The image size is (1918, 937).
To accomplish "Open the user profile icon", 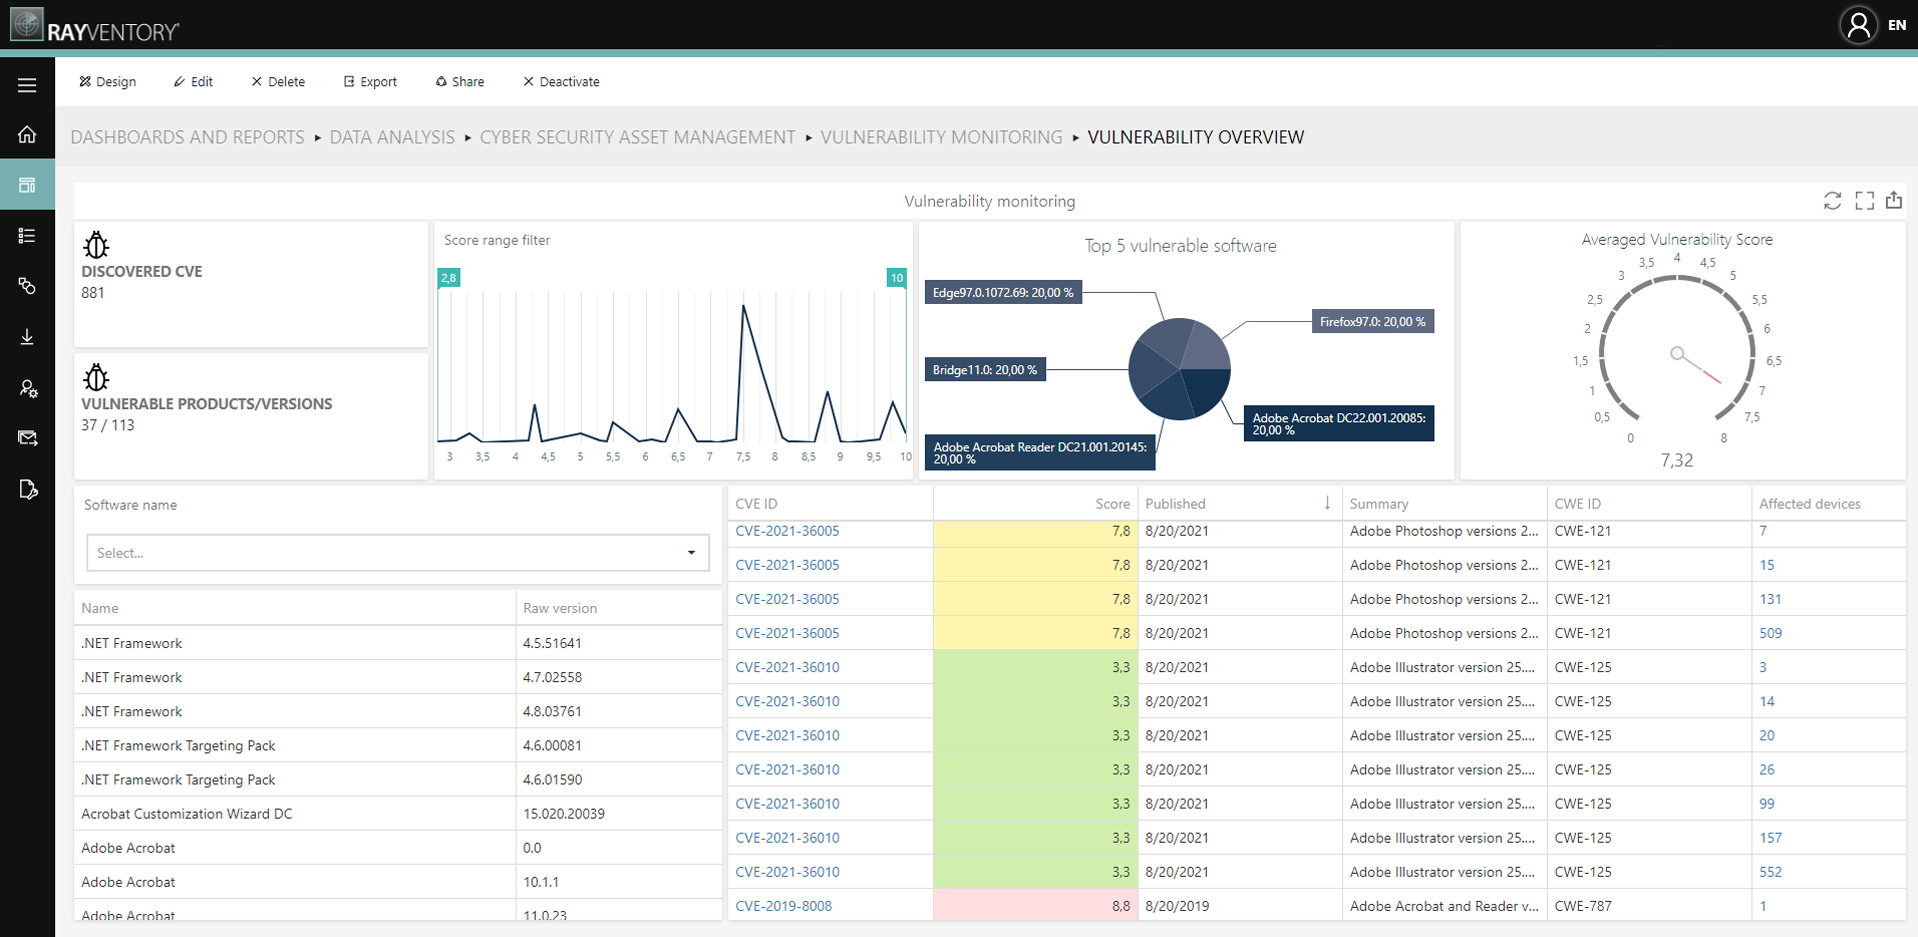I will (1858, 25).
